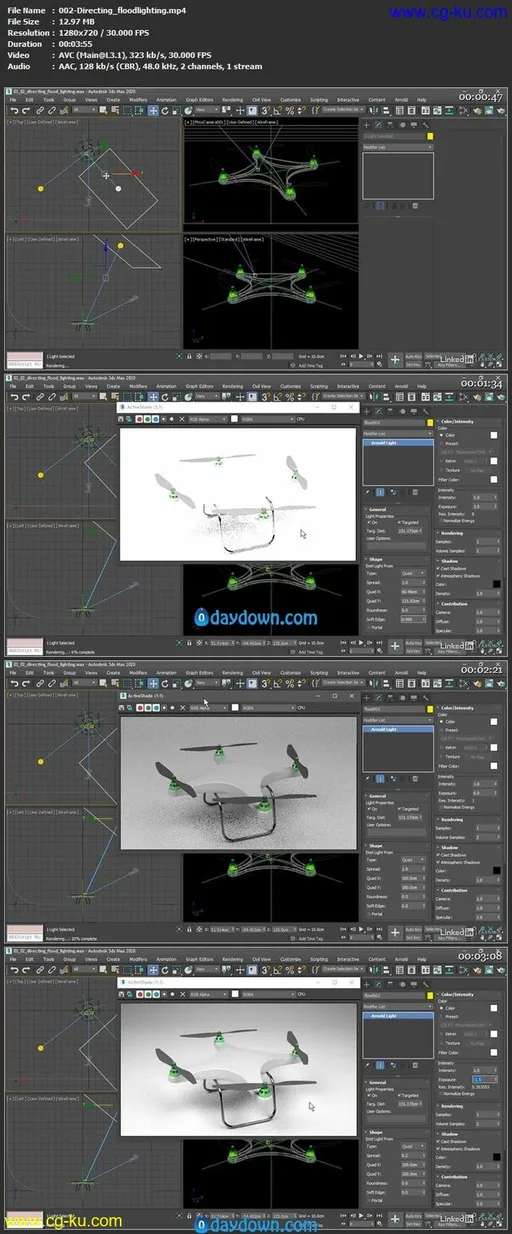Select the highlighted Move tool in 00:00:47 frame
512x1234 pixels.
tap(153, 110)
